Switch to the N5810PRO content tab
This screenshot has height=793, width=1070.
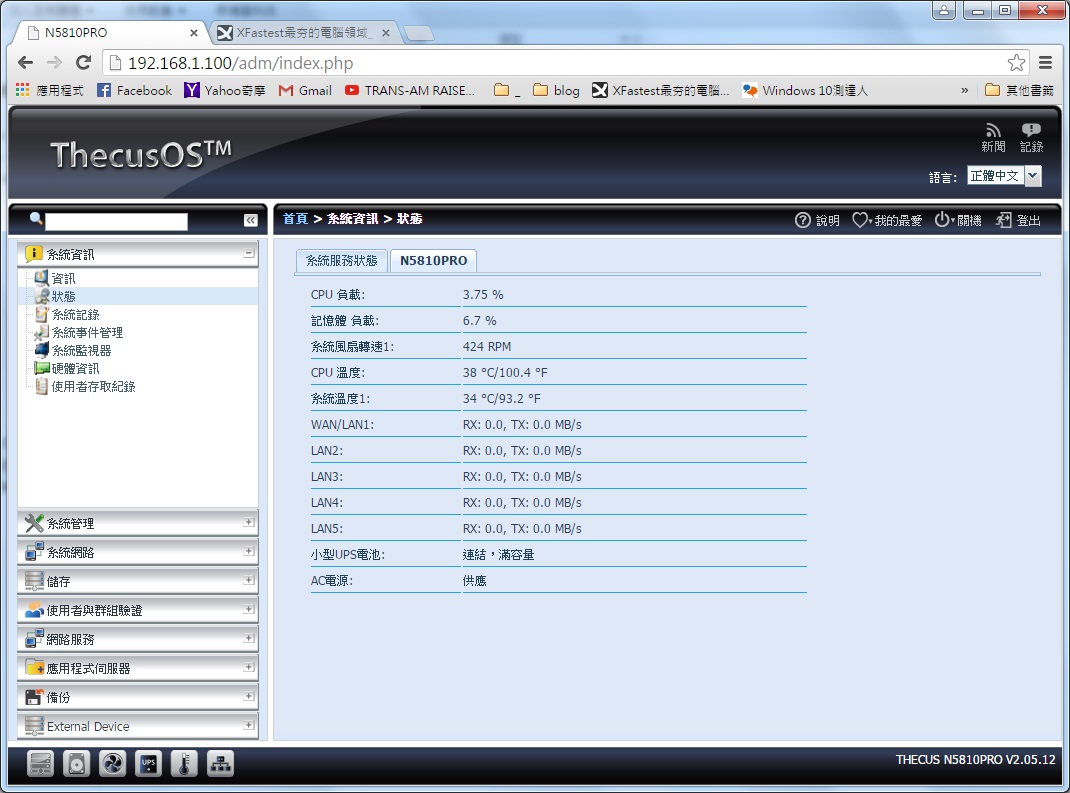point(433,261)
